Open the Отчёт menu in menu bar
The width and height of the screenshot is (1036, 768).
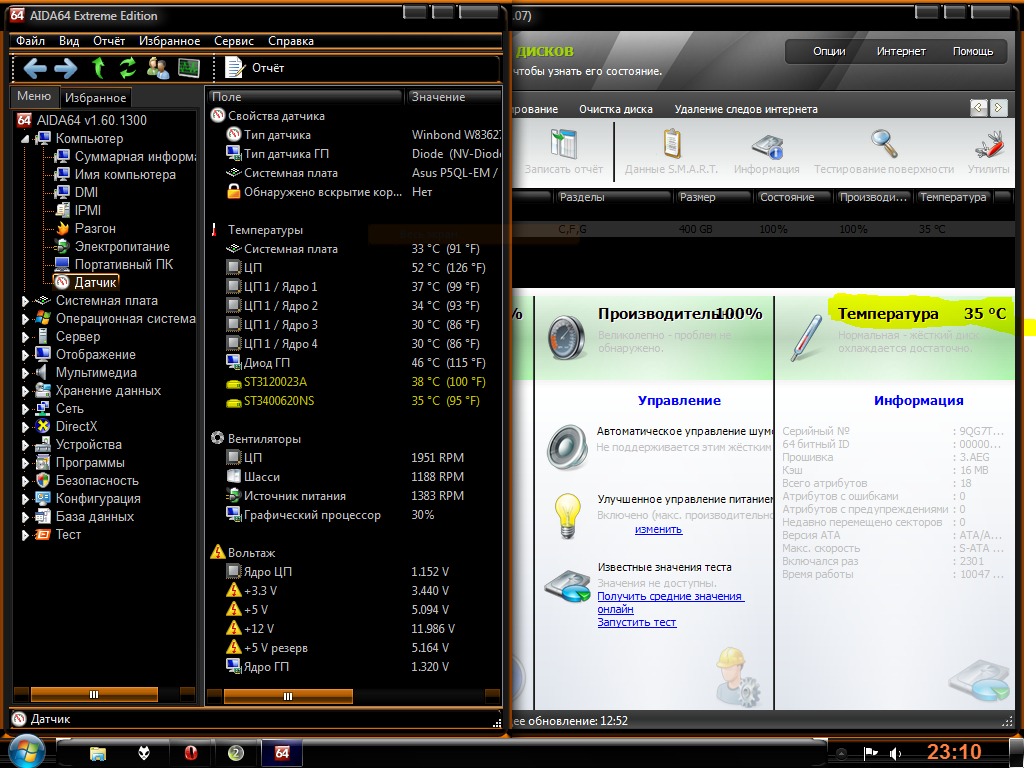(109, 41)
